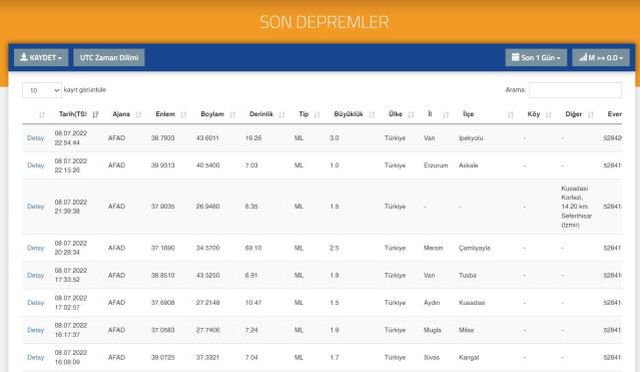640x372 pixels.
Task: Click the magnitude 3.0 cell in Van row
Action: (x=334, y=138)
